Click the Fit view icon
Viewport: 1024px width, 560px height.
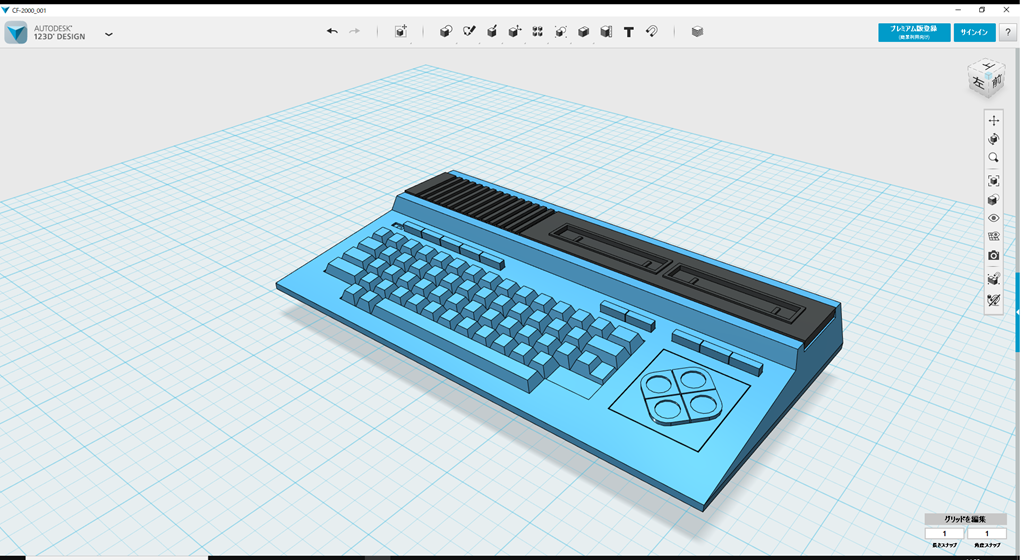pyautogui.click(x=993, y=181)
